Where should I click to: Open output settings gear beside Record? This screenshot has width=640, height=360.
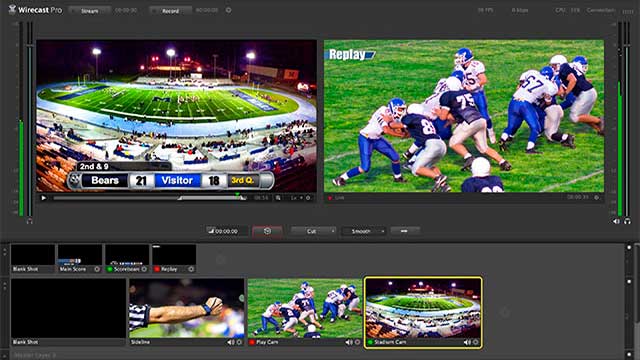coord(229,10)
